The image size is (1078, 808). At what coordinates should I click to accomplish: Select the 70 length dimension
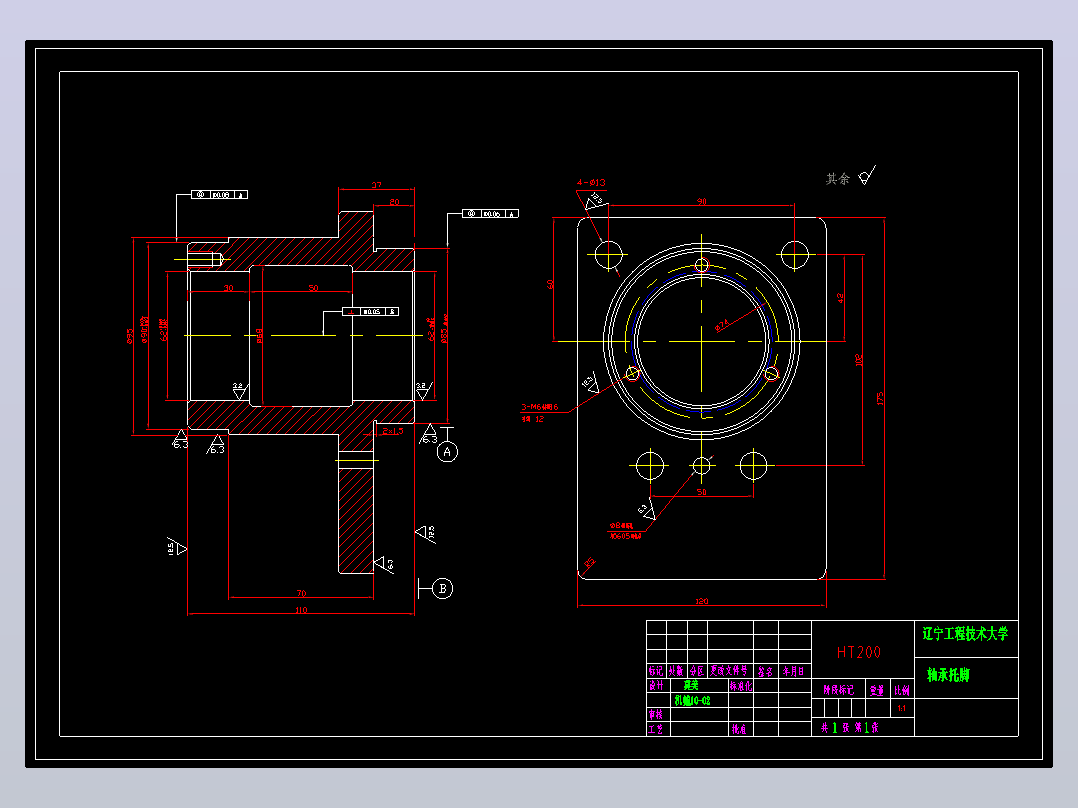click(x=301, y=593)
